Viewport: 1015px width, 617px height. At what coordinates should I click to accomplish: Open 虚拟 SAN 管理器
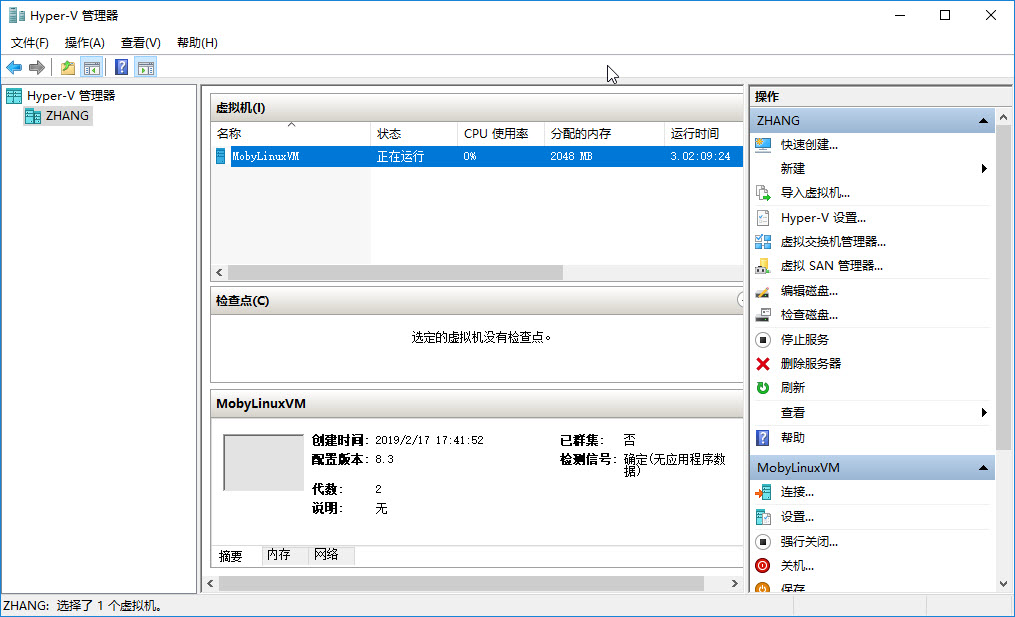[763, 266]
